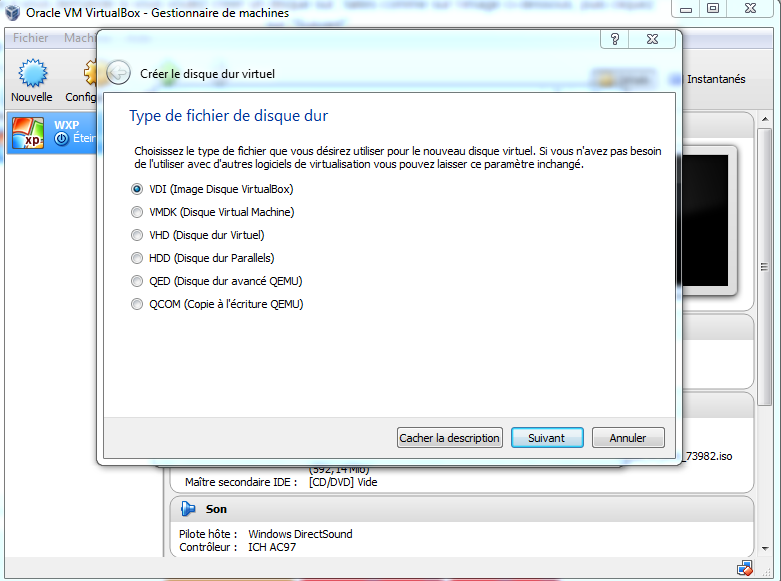Open the Fichier menu
Screen dimensions: 781x581
click(x=30, y=38)
